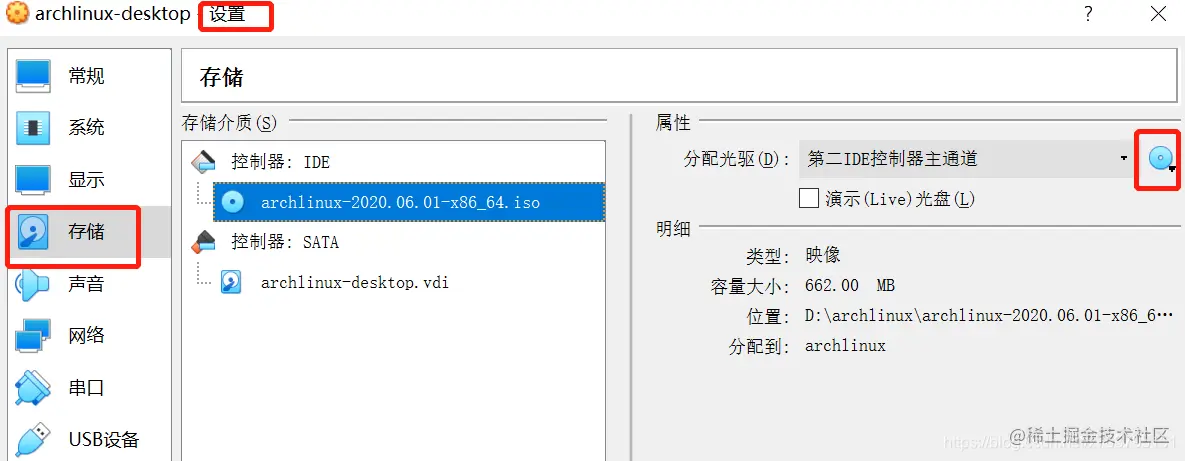Select archlinux-2020.06.01-x86_64.iso in storage tree
This screenshot has height=461, width=1185.
click(x=409, y=202)
